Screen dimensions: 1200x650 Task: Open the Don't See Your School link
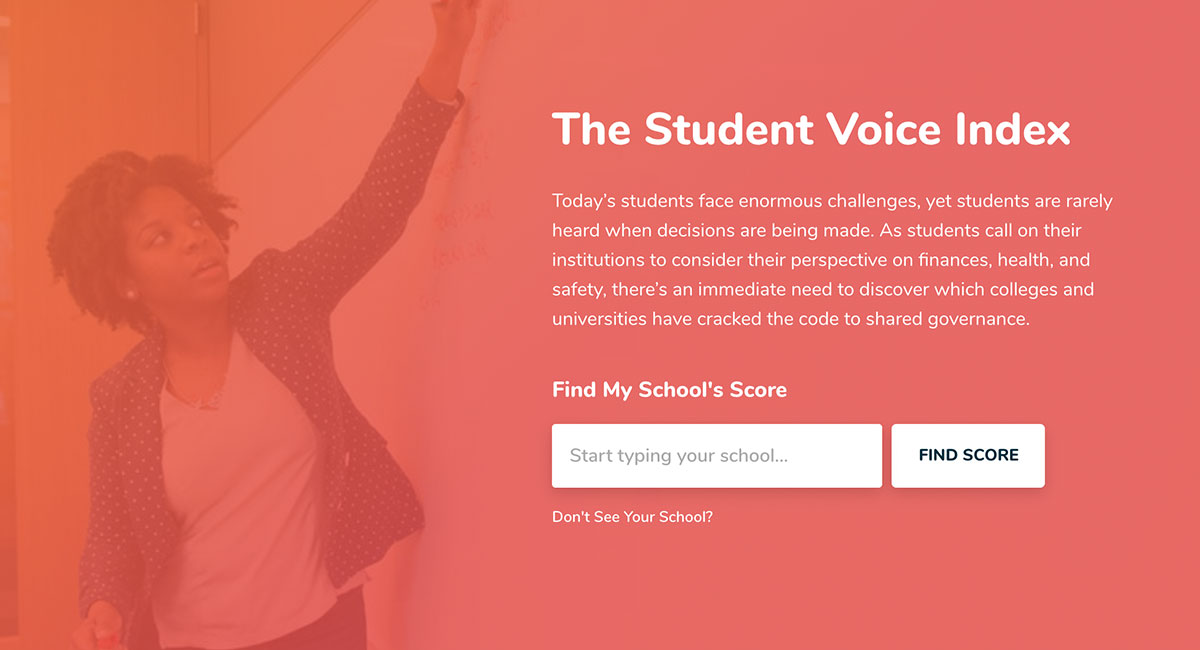click(x=632, y=517)
